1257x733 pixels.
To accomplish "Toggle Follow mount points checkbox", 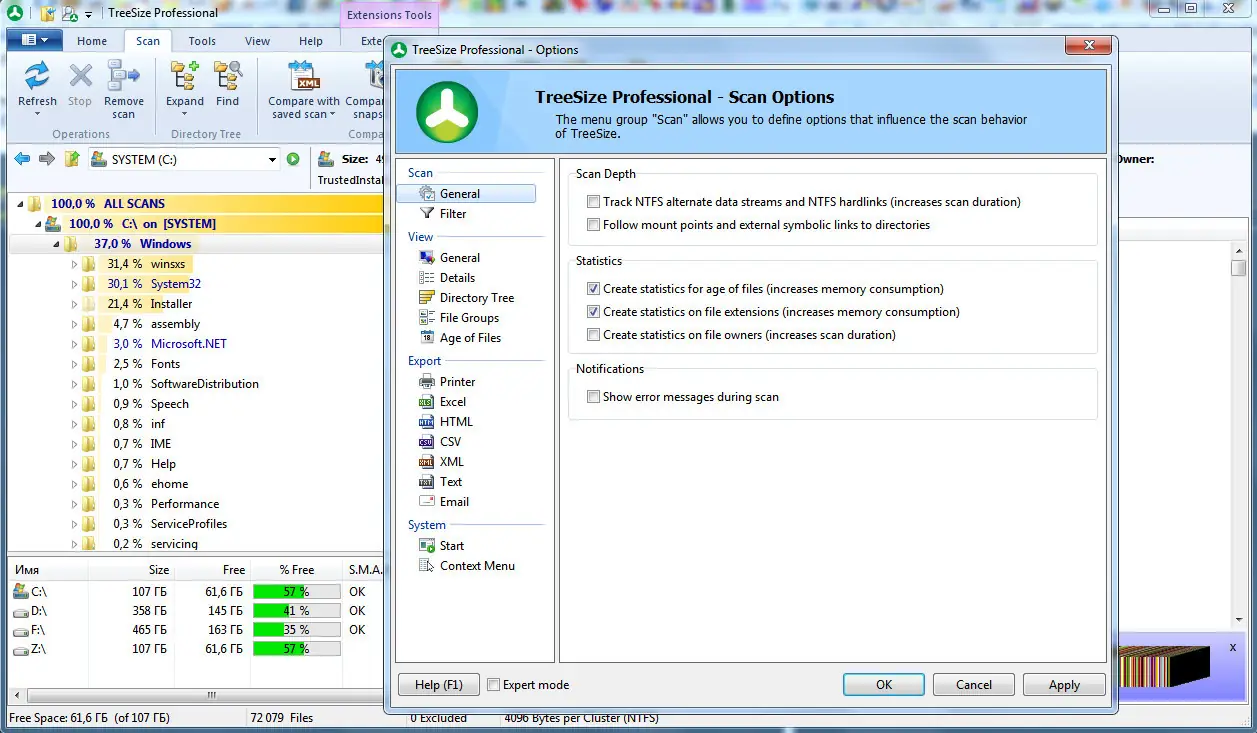I will [594, 225].
